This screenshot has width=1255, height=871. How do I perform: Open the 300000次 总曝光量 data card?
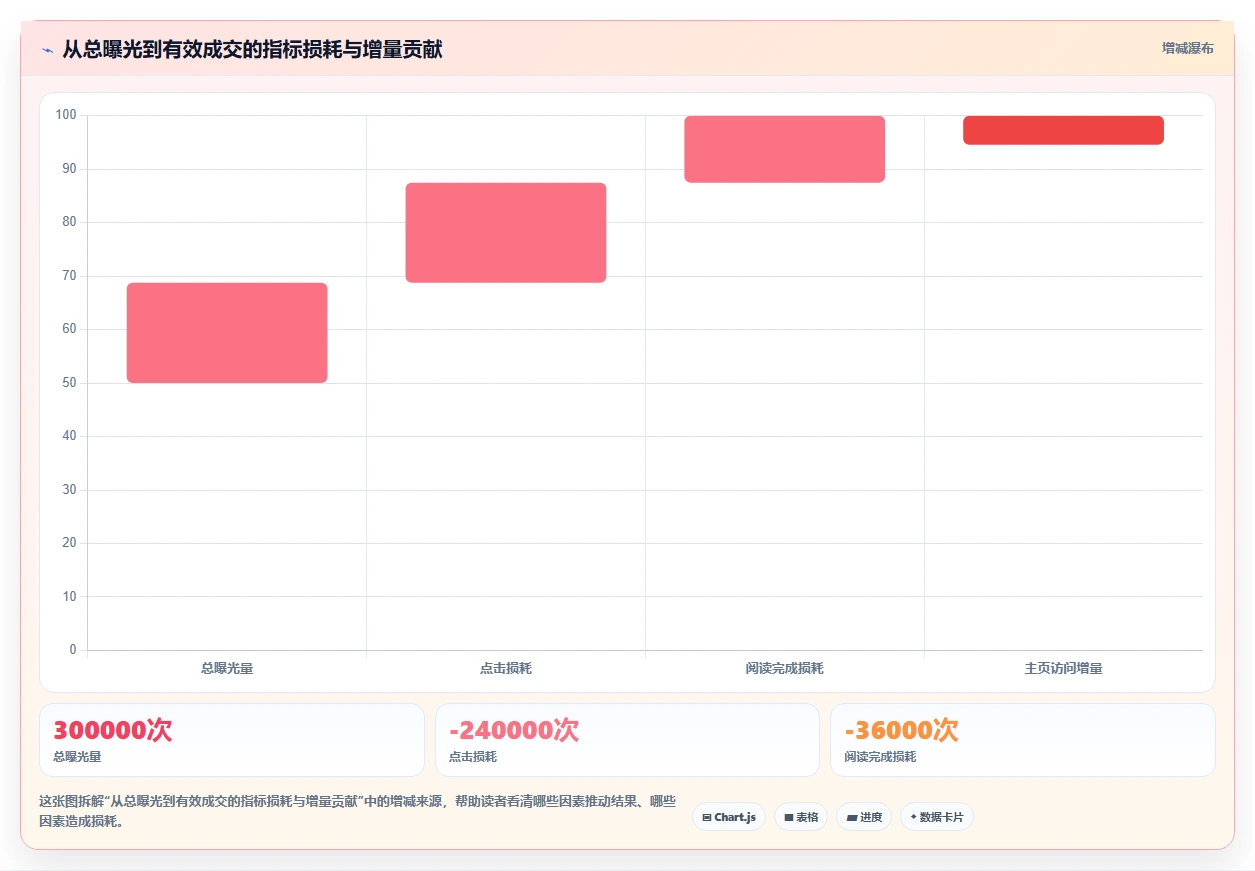point(232,740)
